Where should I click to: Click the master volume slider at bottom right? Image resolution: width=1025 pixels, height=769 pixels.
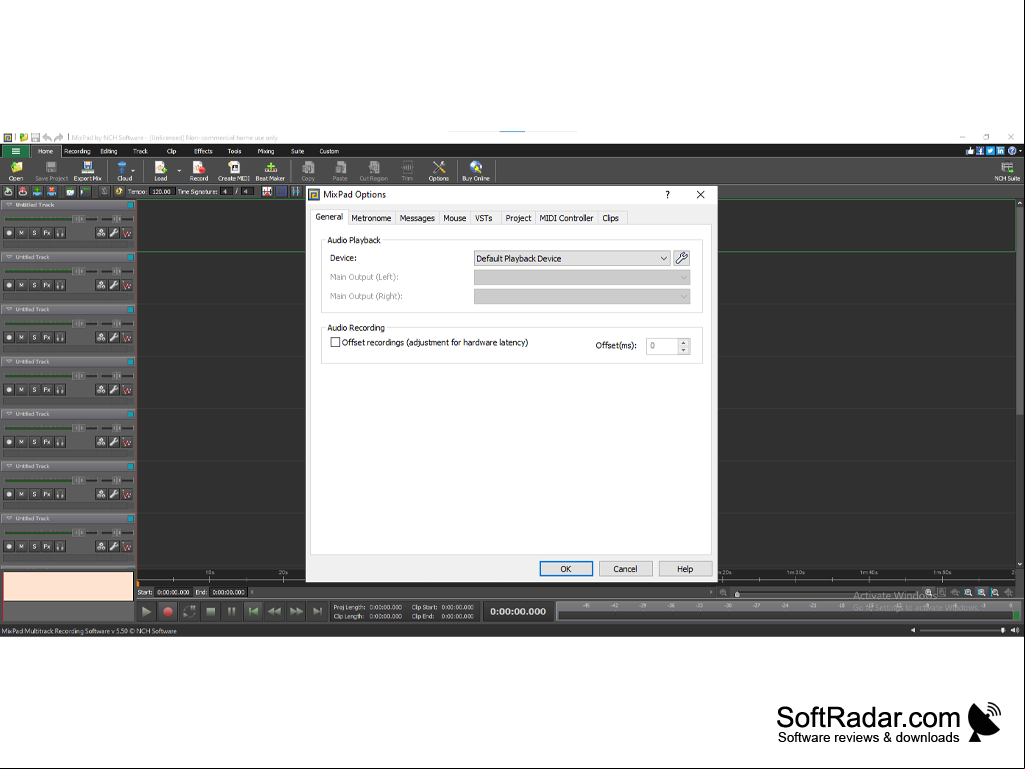pyautogui.click(x=962, y=630)
